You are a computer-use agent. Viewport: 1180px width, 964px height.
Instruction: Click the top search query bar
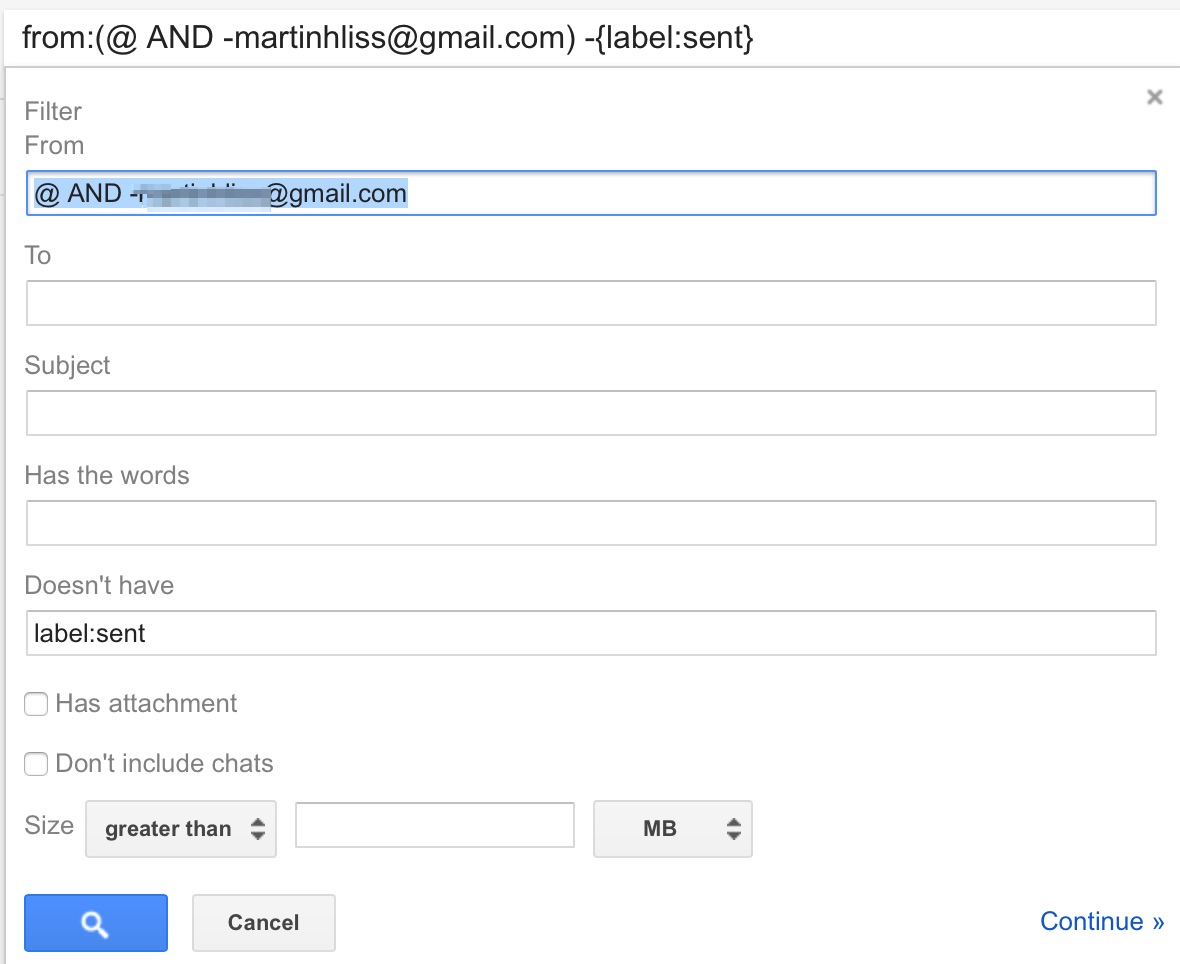(590, 38)
